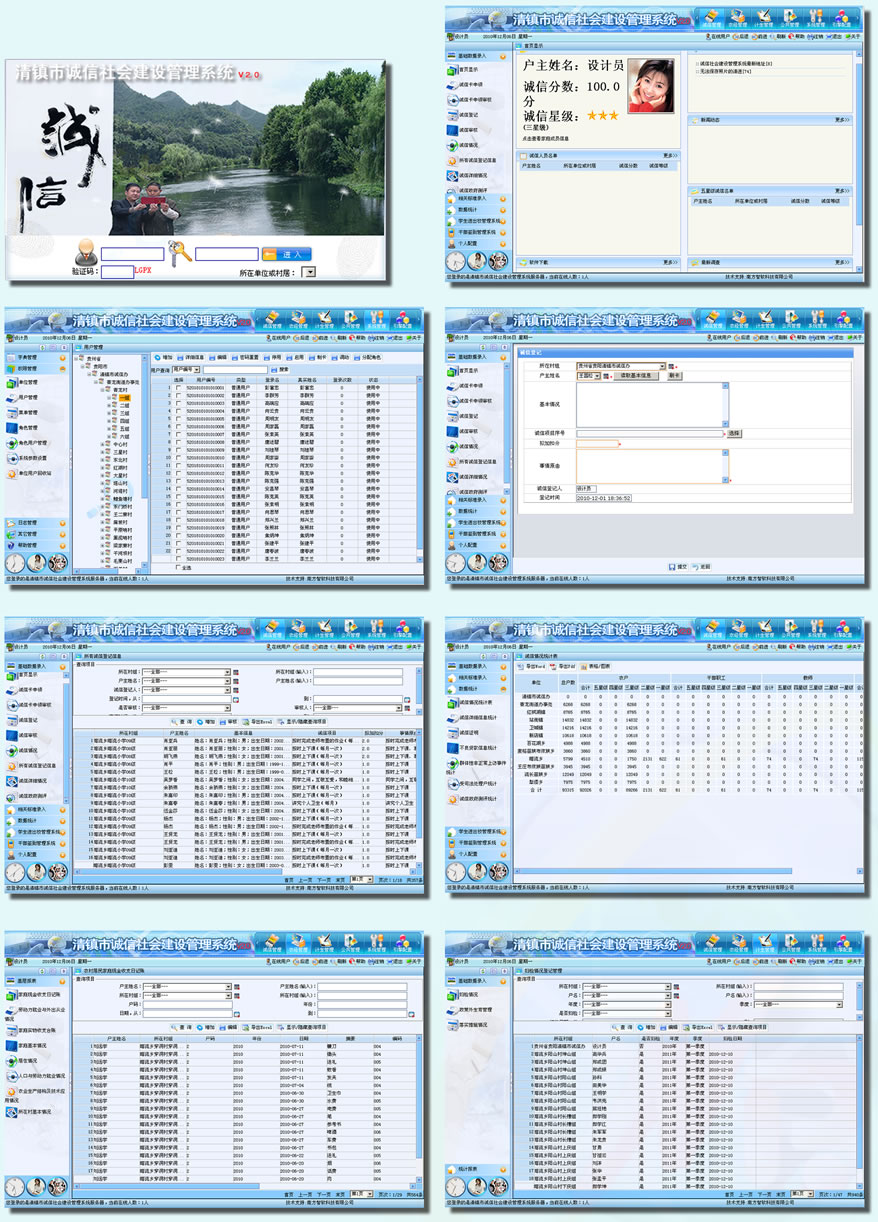Check the row 1 checkbox in user table
Image resolution: width=878 pixels, height=1222 pixels.
(x=178, y=388)
